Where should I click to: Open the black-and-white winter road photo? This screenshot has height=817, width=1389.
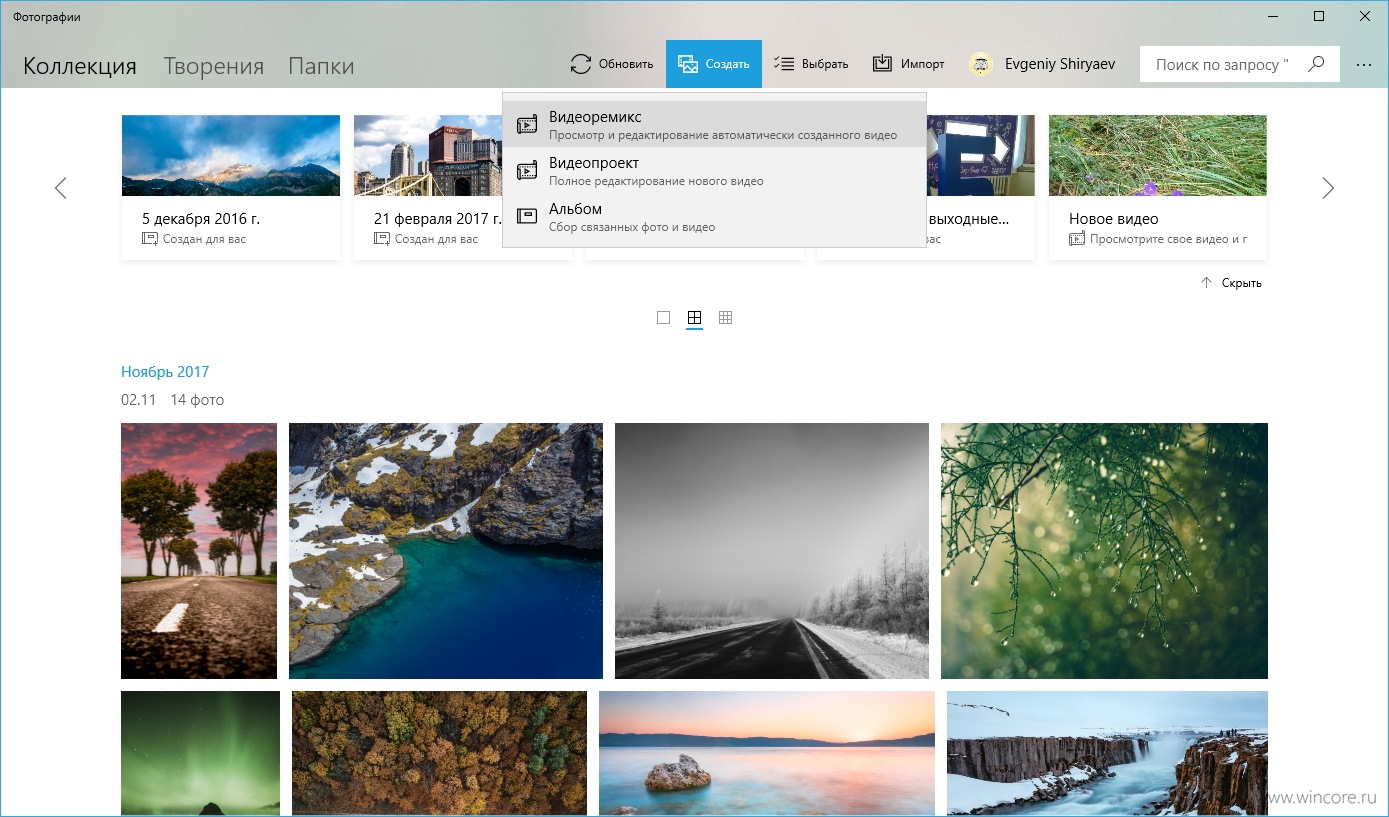point(772,551)
